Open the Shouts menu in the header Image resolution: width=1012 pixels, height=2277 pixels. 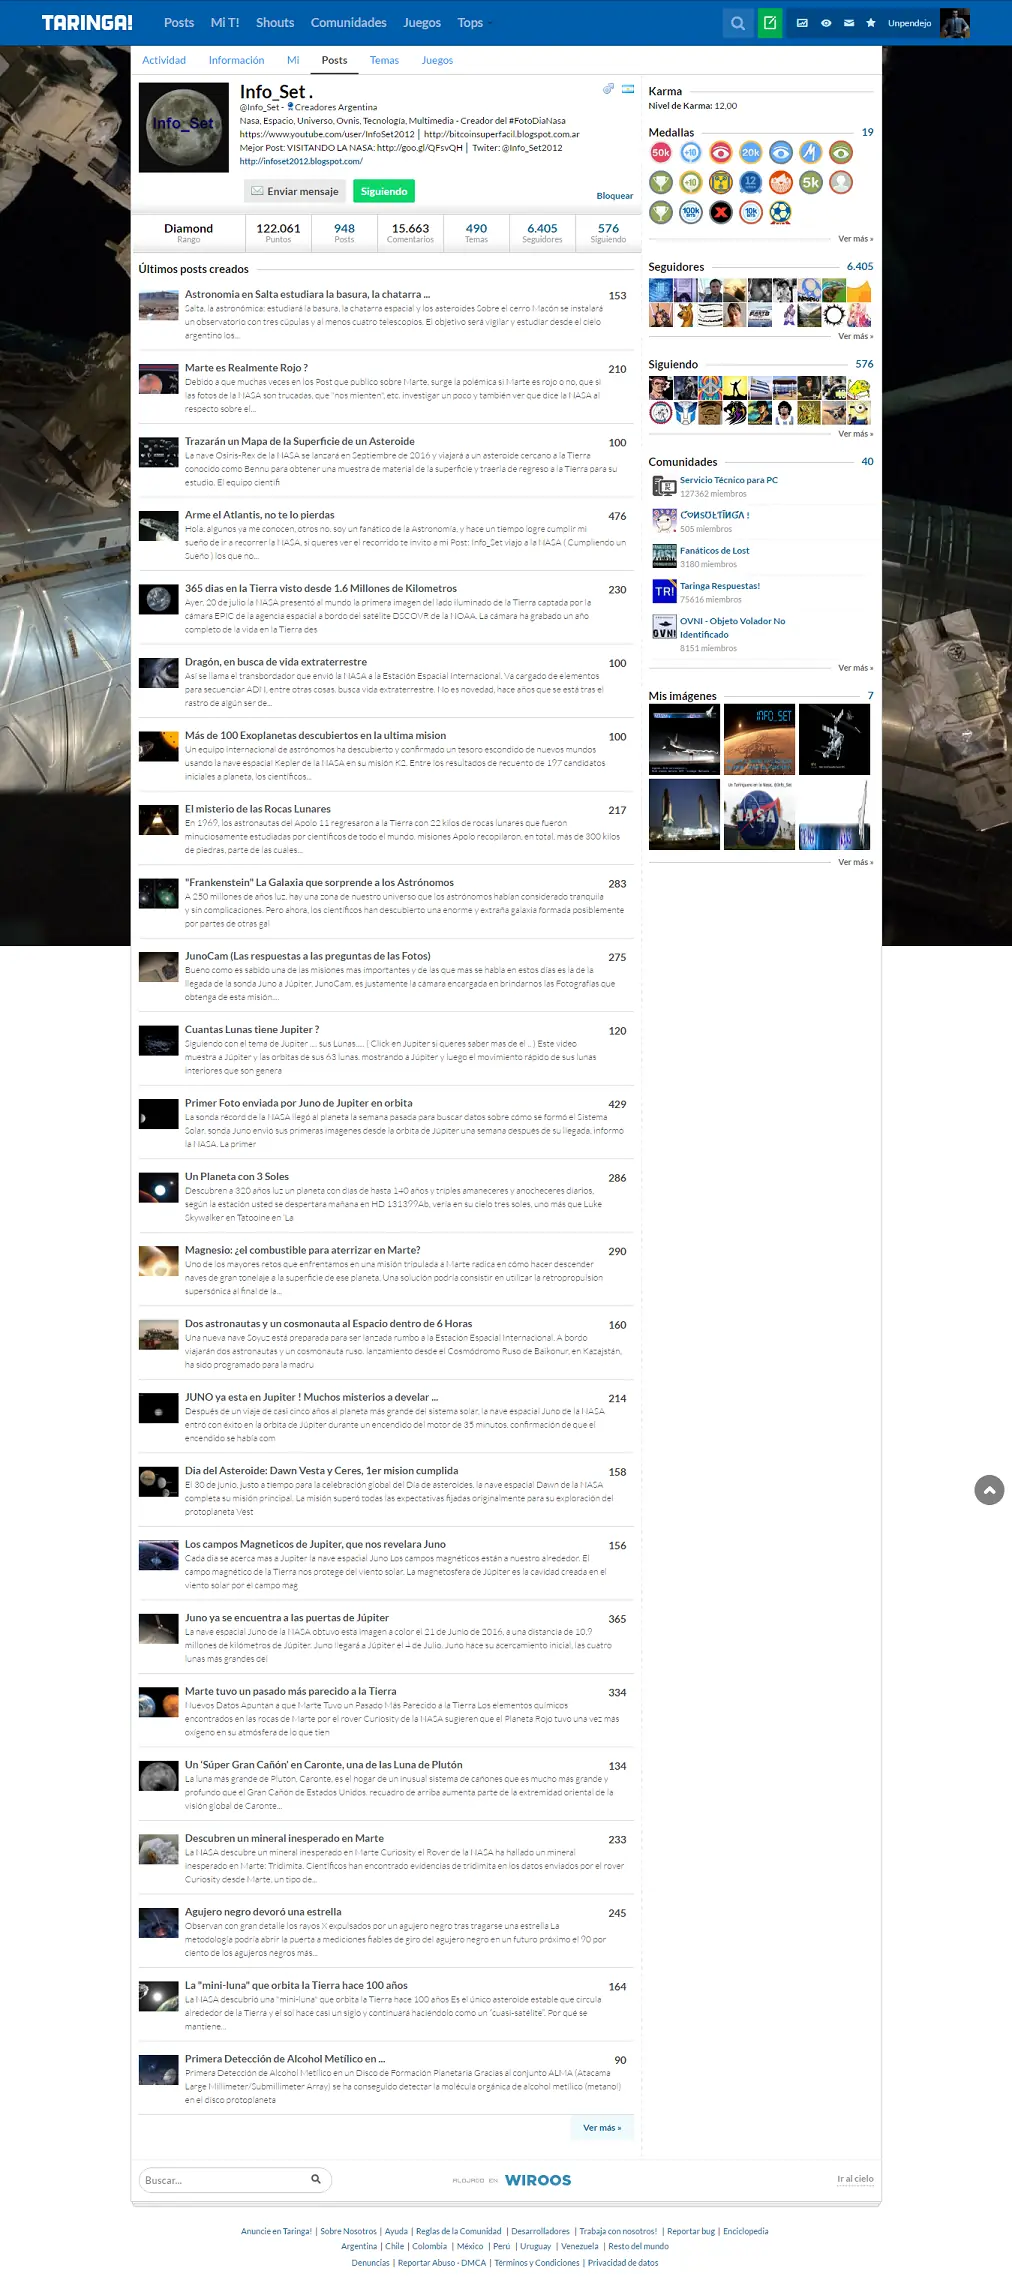click(275, 23)
